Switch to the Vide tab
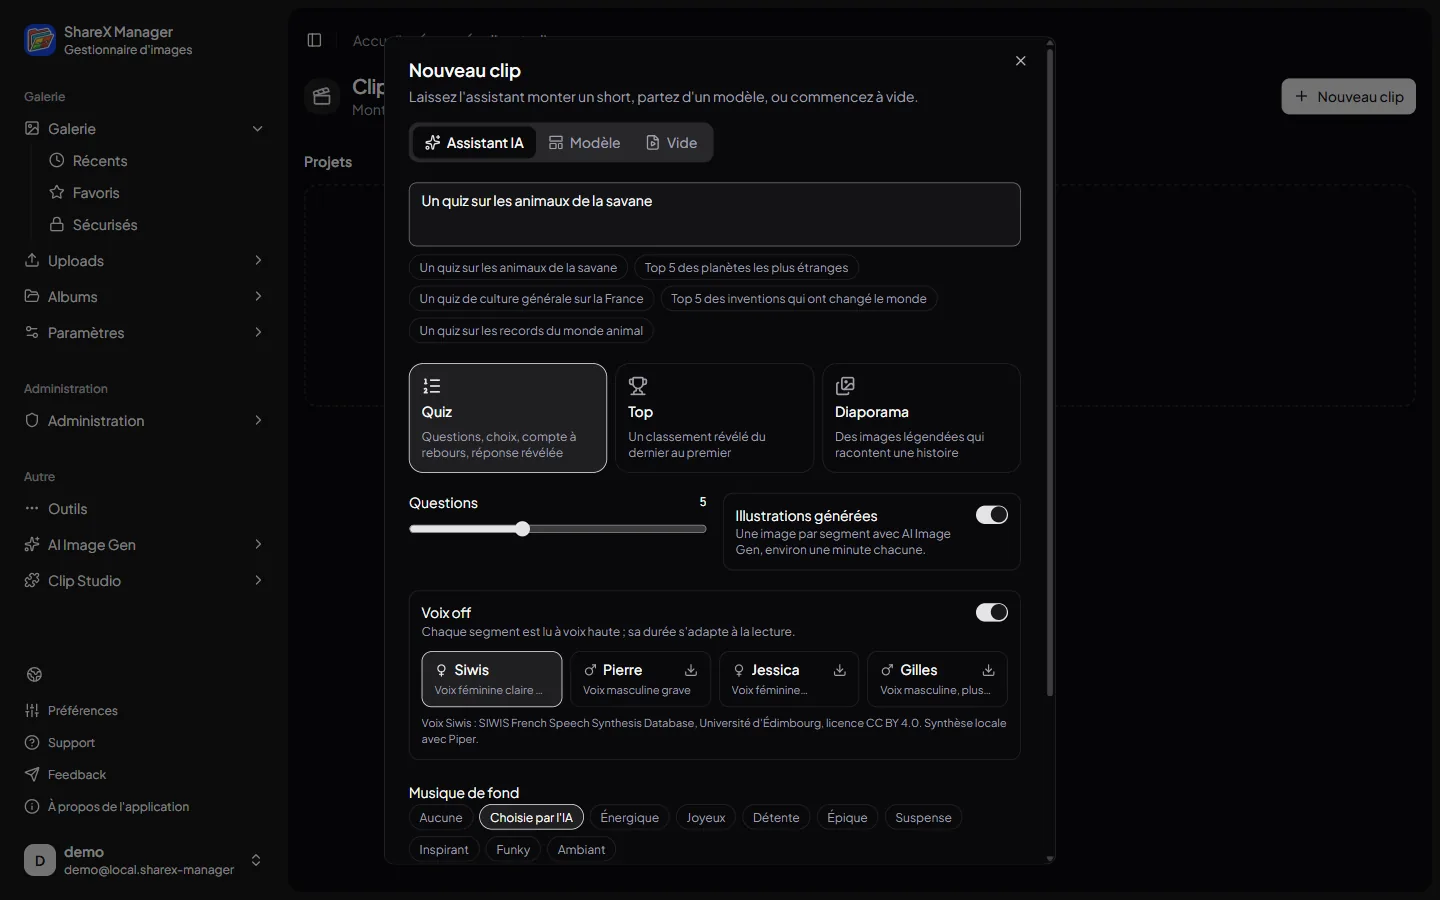The width and height of the screenshot is (1440, 900). pos(672,143)
